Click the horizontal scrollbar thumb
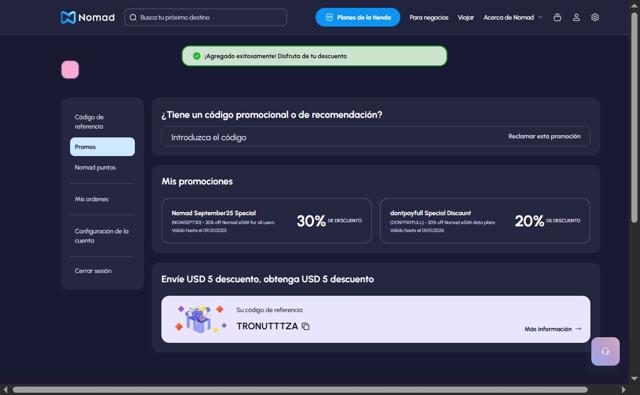This screenshot has height=395, width=640. 300,390
